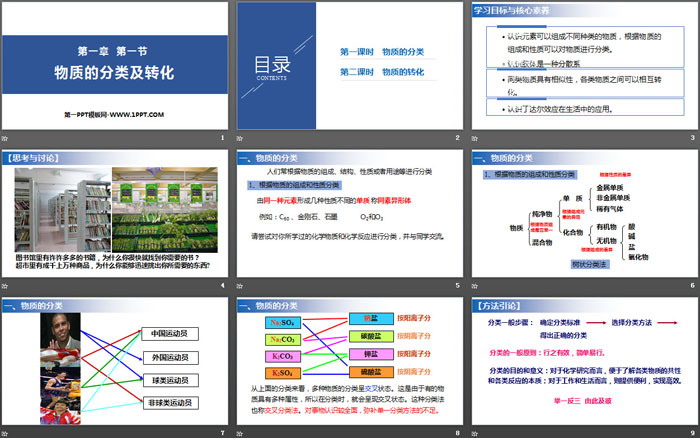Click the animation star icon under slide 4

5,286
